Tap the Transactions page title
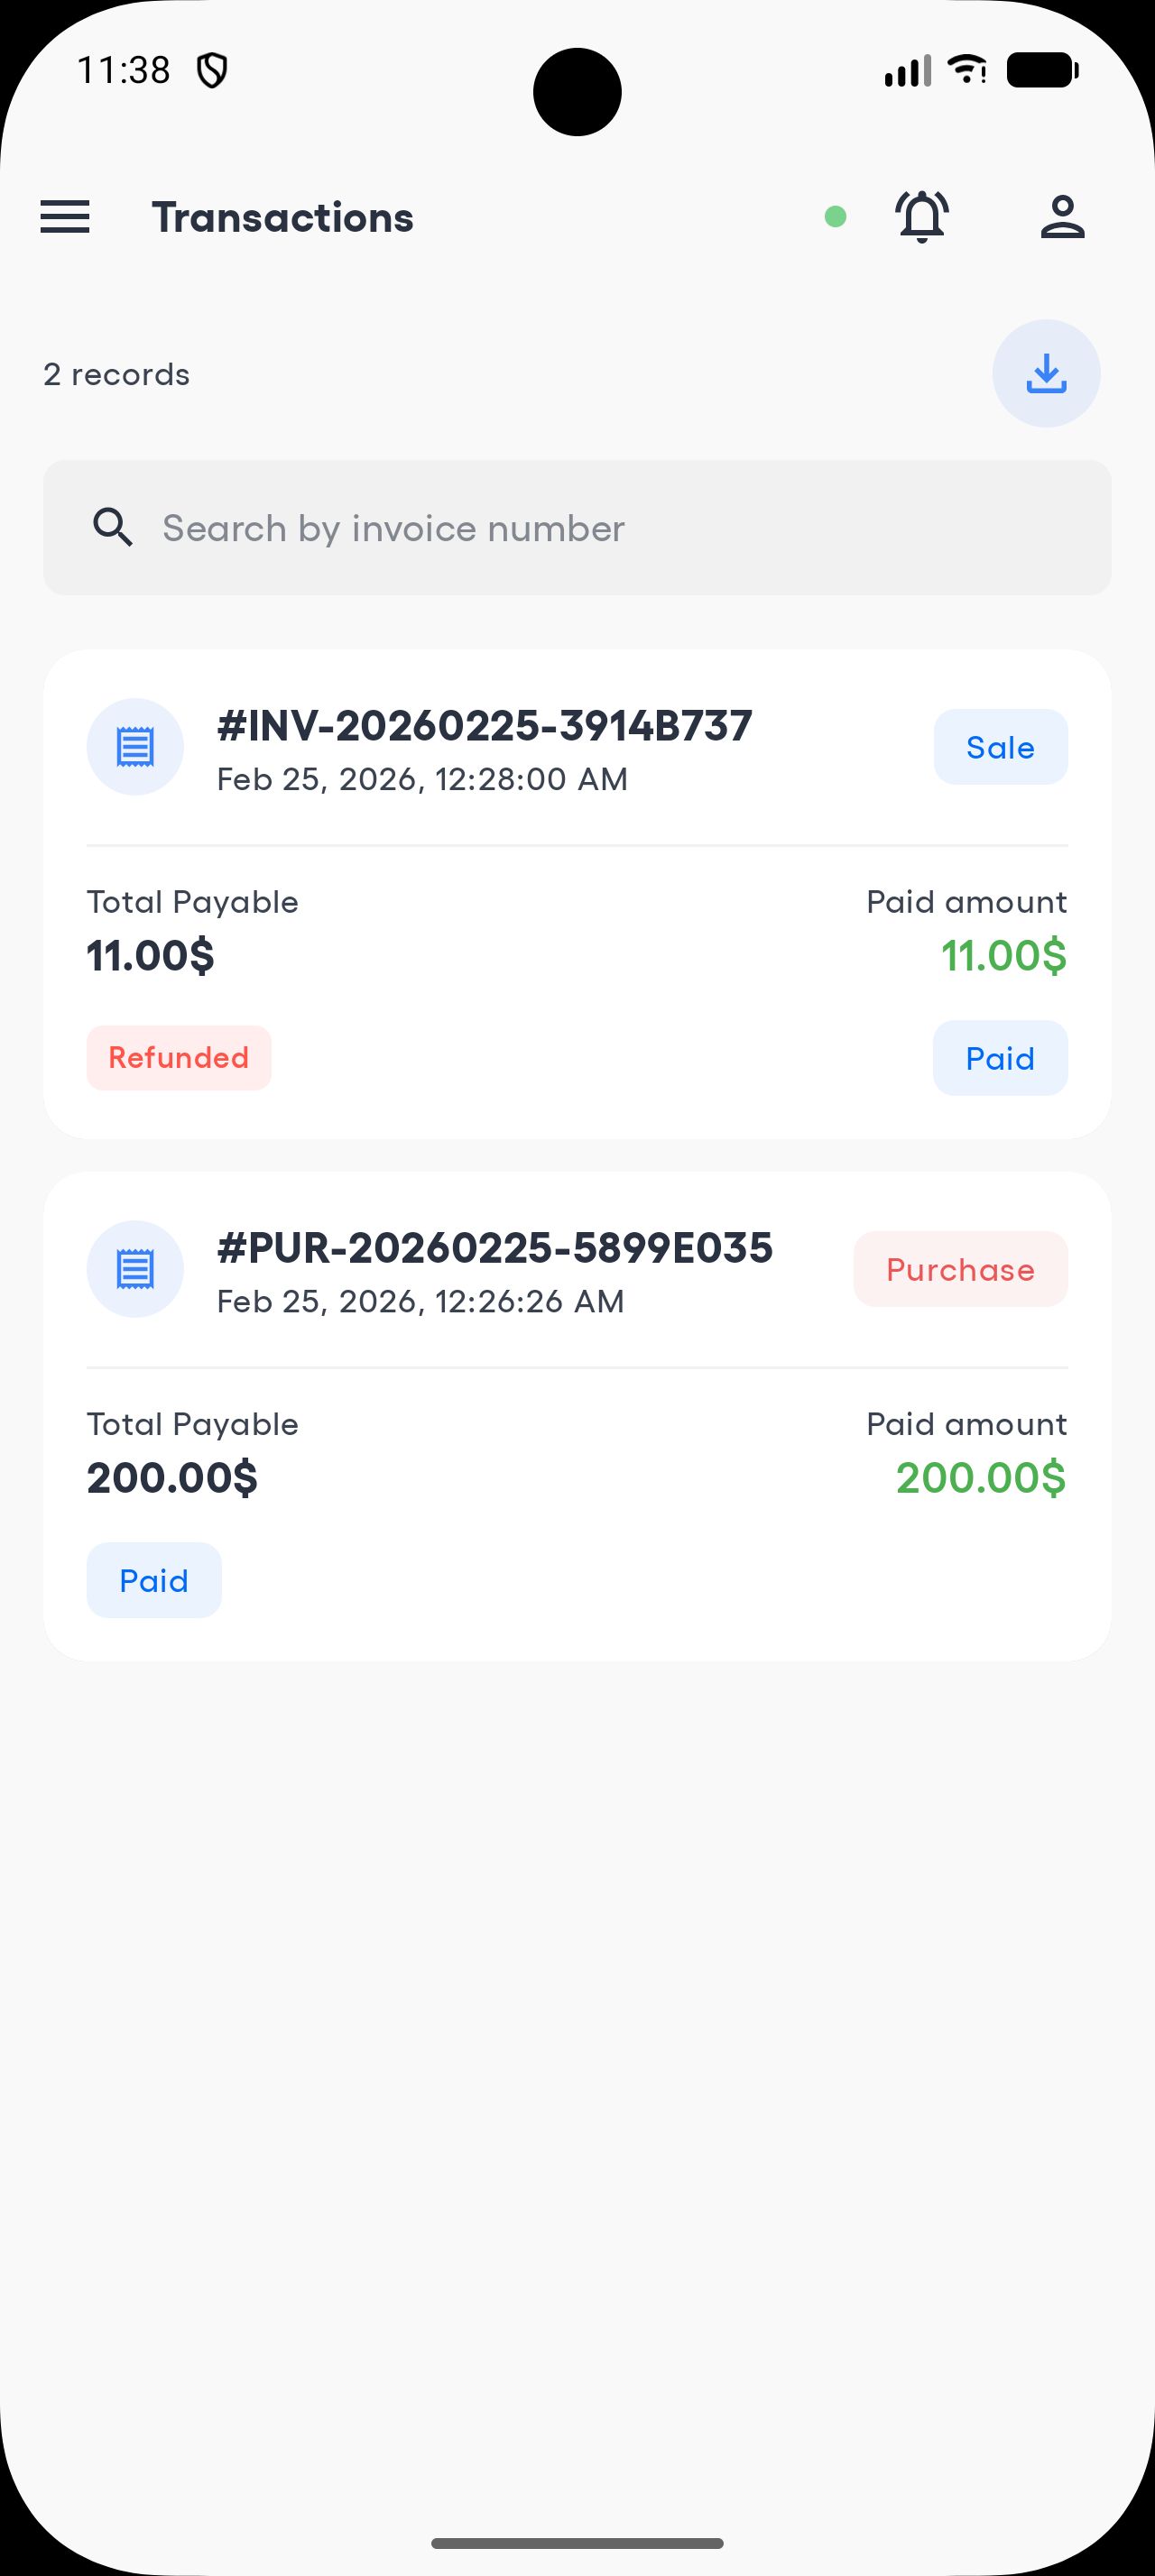The image size is (1155, 2576). tap(283, 218)
